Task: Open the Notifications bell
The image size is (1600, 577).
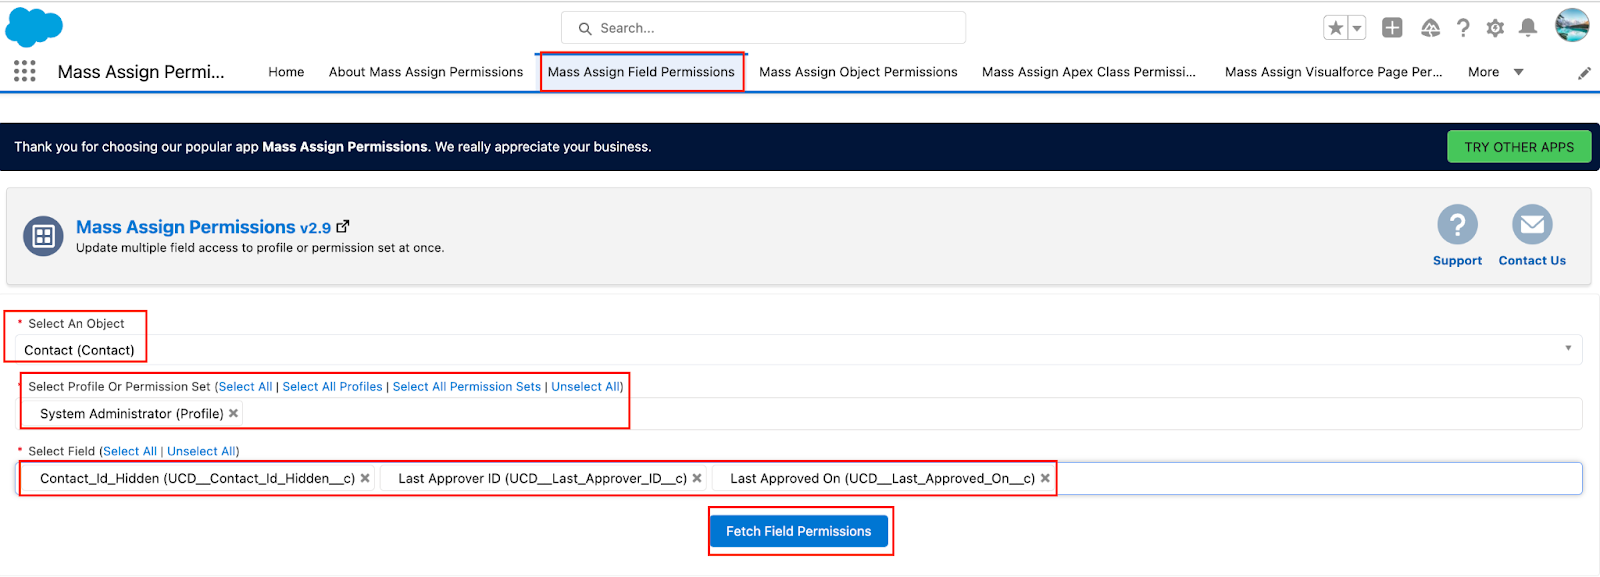Action: coord(1528,28)
